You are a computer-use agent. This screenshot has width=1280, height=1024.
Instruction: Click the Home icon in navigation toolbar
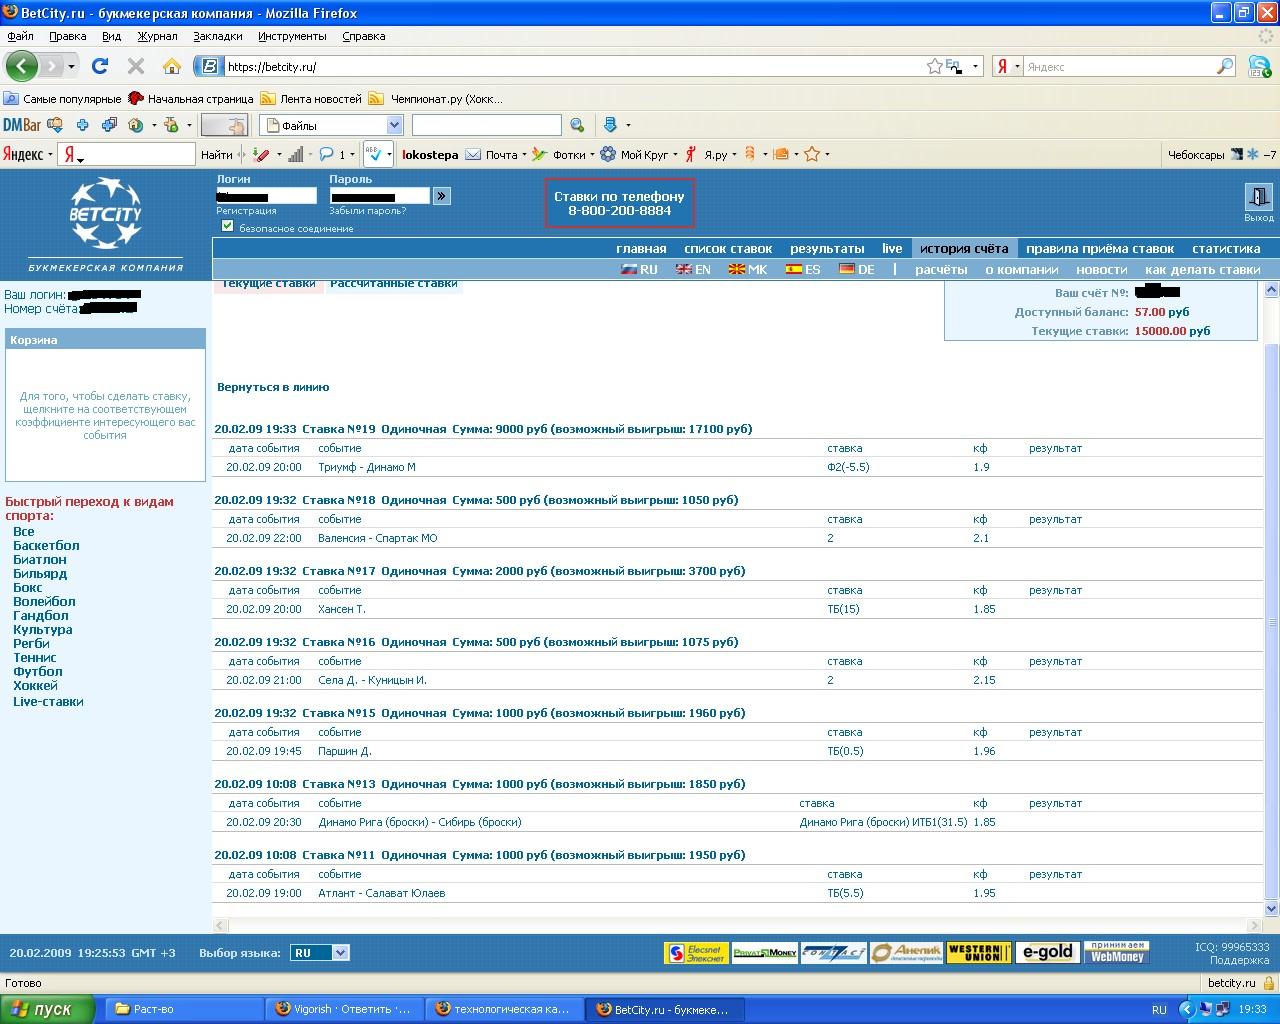pyautogui.click(x=172, y=66)
